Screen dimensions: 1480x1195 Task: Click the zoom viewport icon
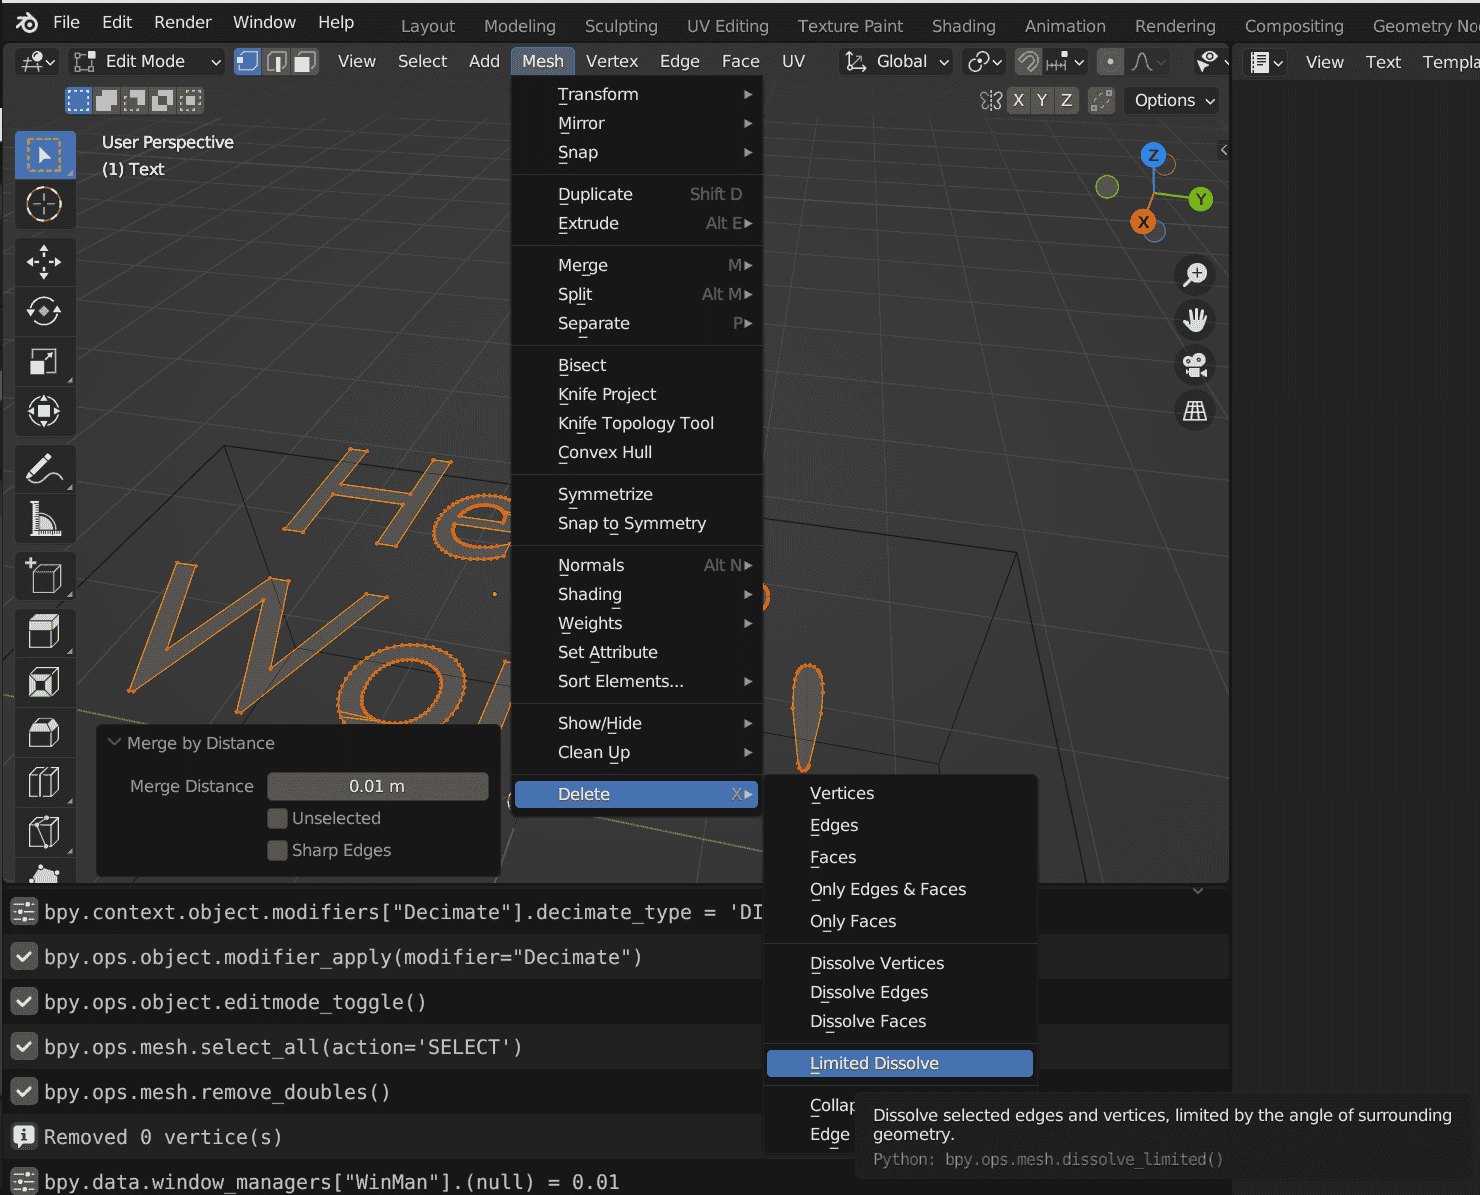(1195, 274)
